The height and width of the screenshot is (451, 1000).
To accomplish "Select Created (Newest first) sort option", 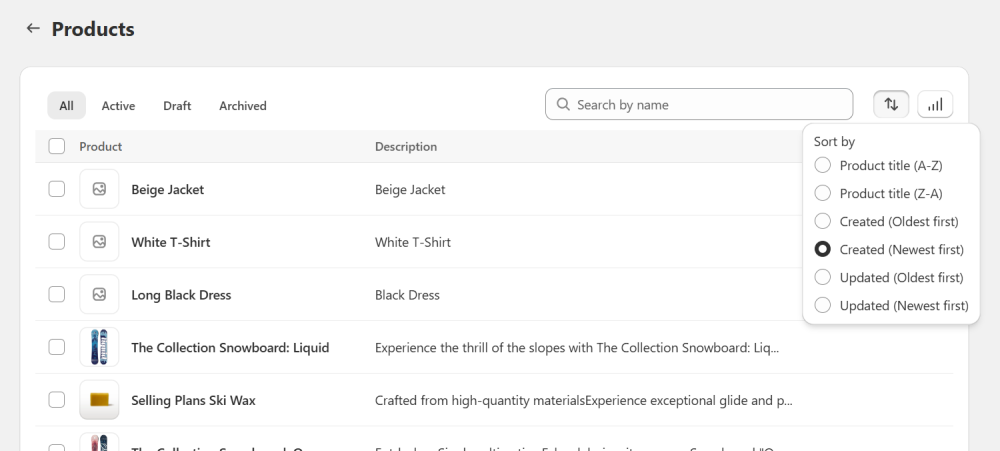I will (889, 249).
